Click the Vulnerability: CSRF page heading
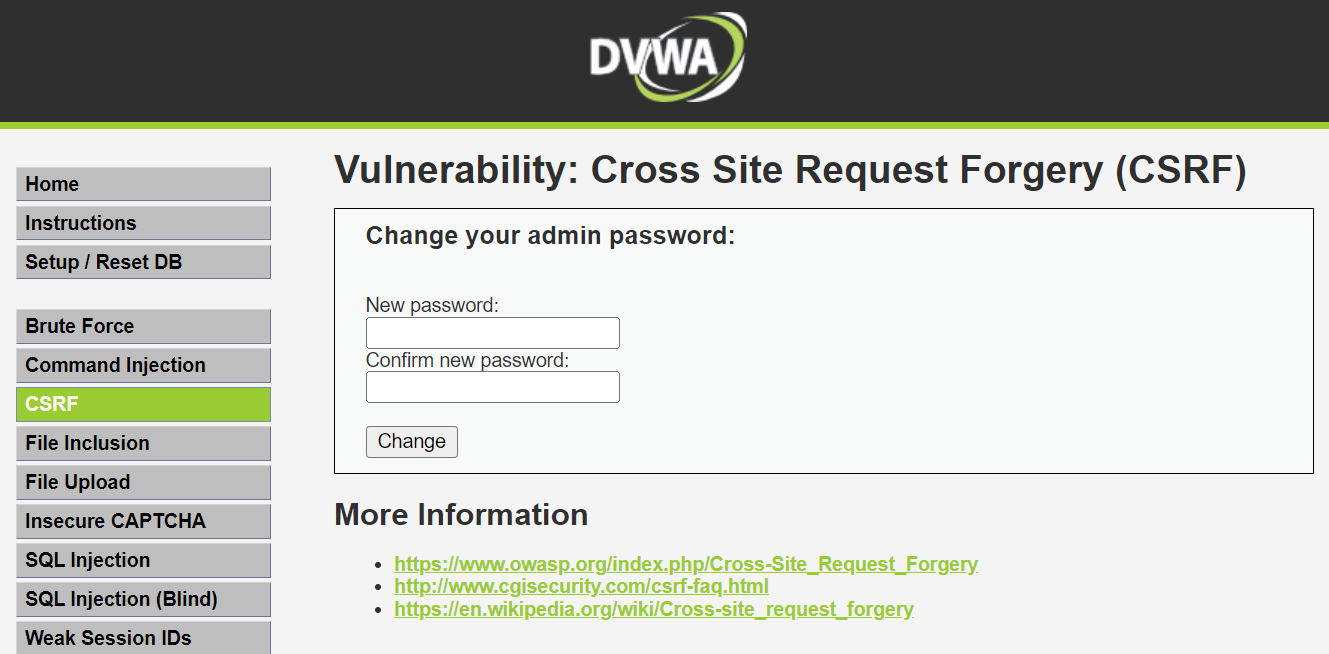Image resolution: width=1329 pixels, height=654 pixels. [790, 171]
